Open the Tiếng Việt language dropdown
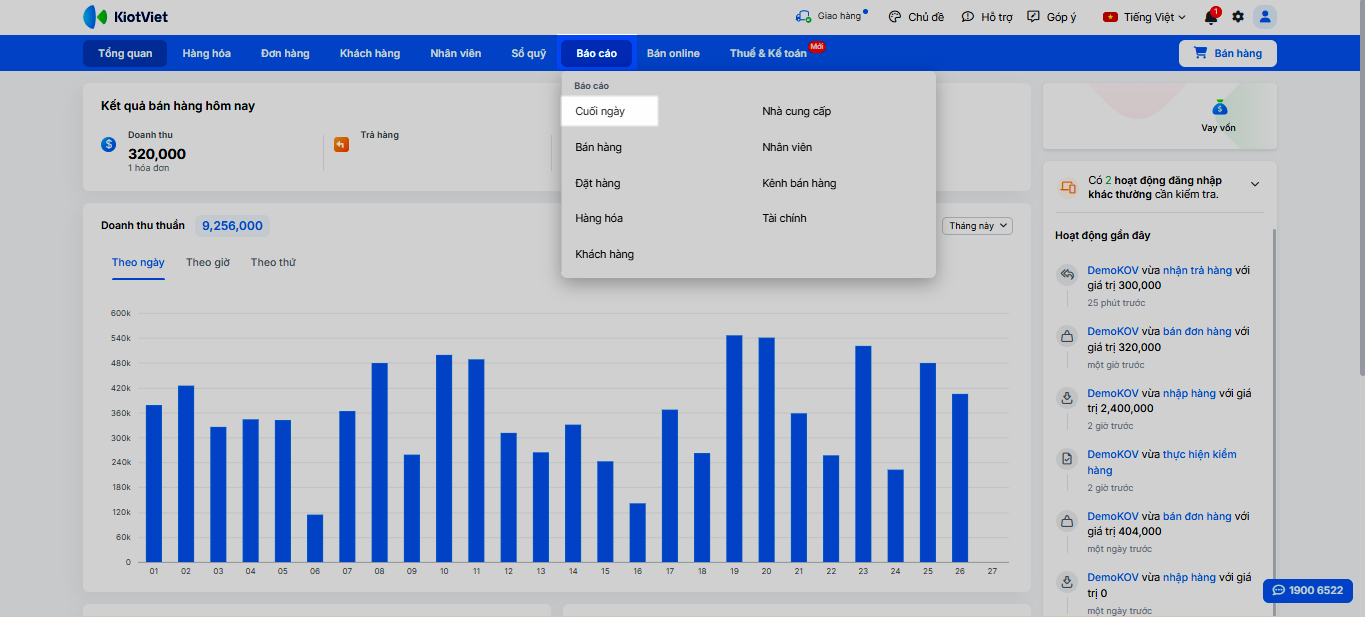This screenshot has height=617, width=1365. (1144, 17)
